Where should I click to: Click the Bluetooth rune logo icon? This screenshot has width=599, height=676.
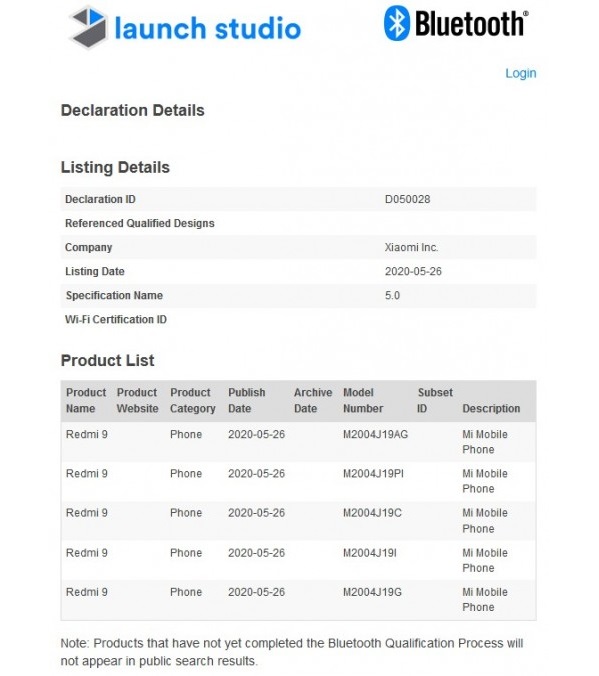396,23
